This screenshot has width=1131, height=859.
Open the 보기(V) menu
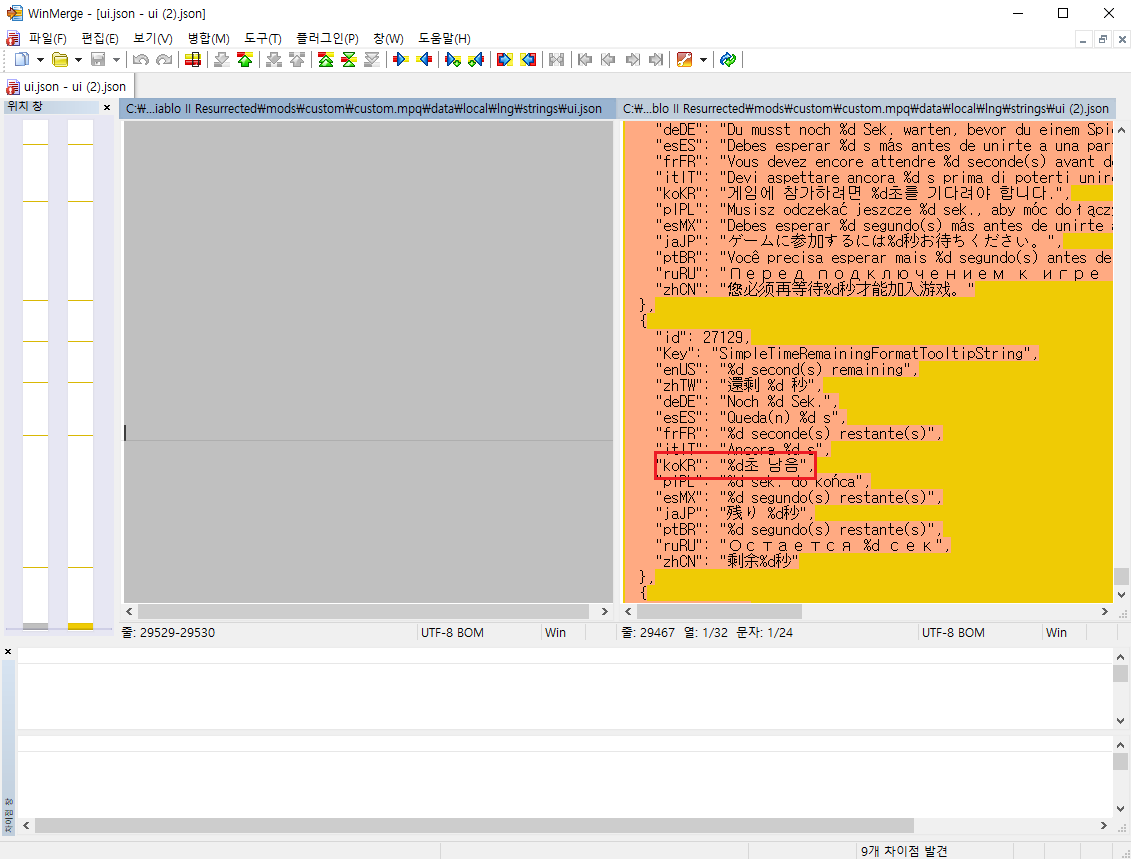tap(152, 38)
